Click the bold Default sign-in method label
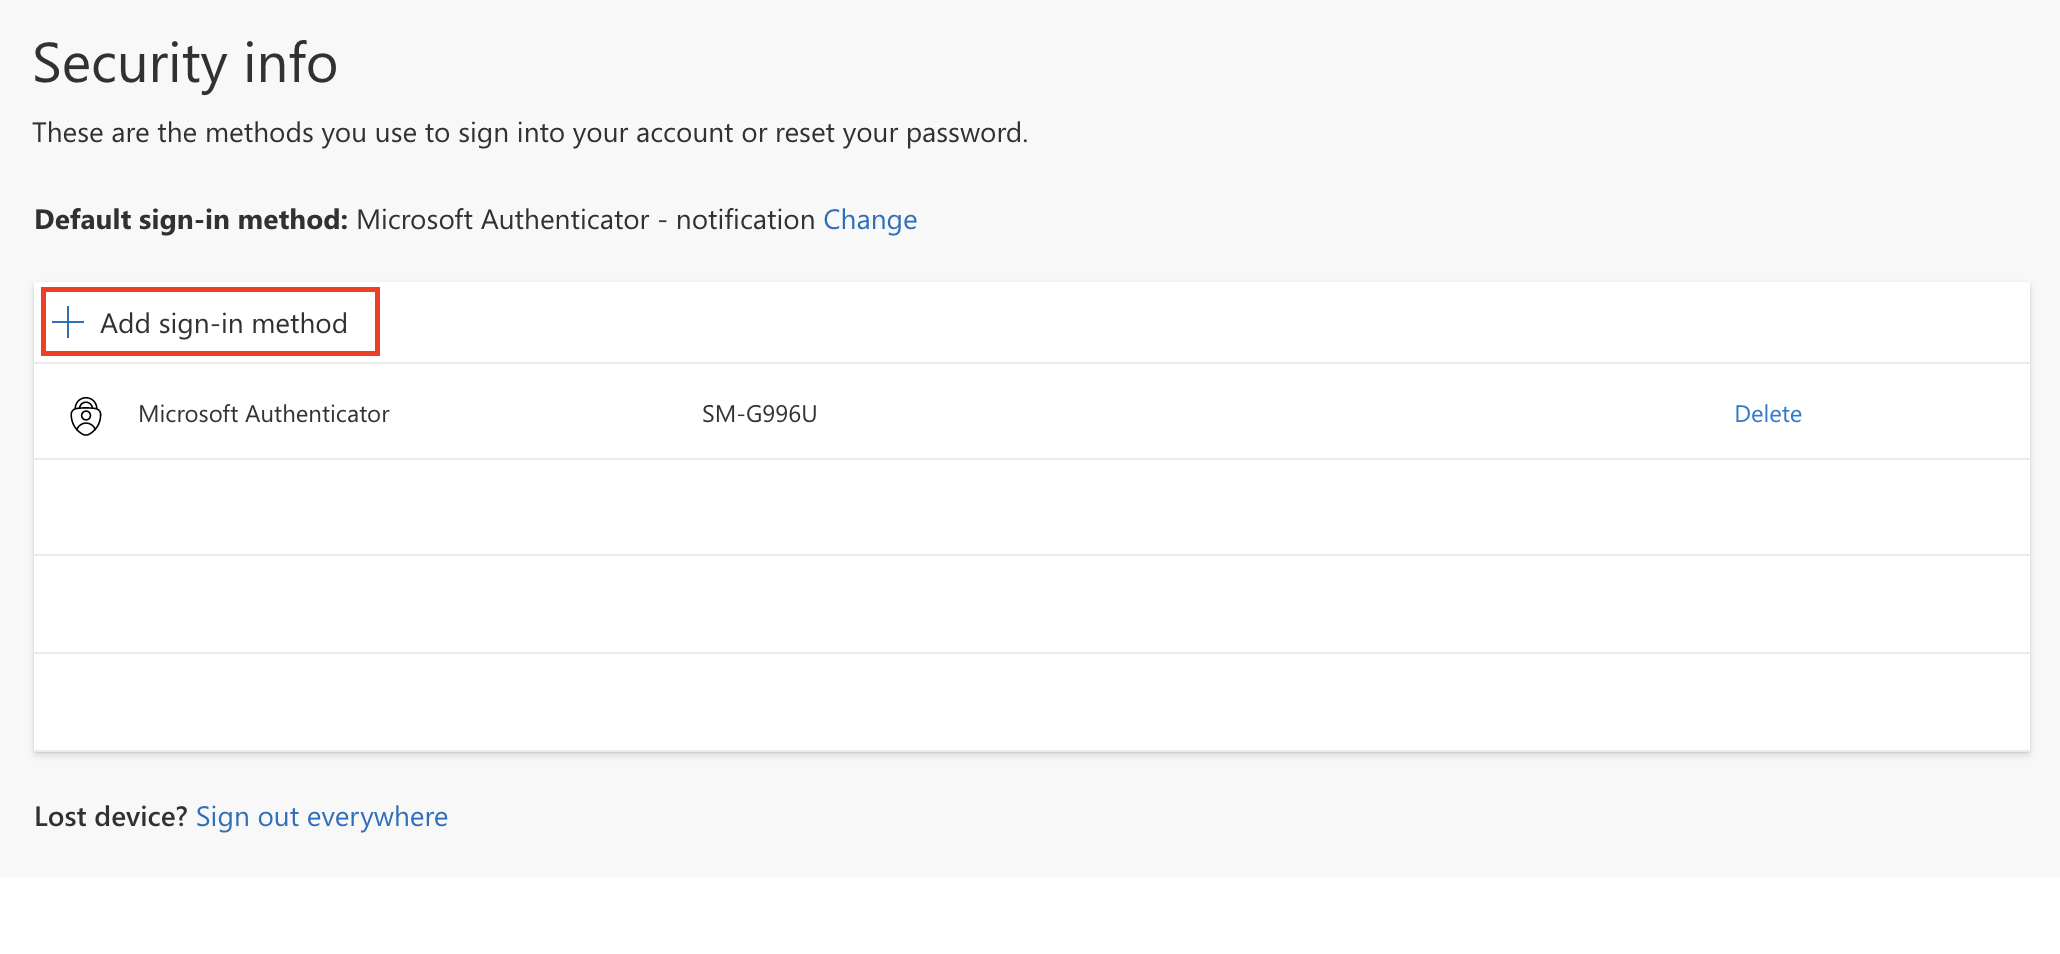 190,220
